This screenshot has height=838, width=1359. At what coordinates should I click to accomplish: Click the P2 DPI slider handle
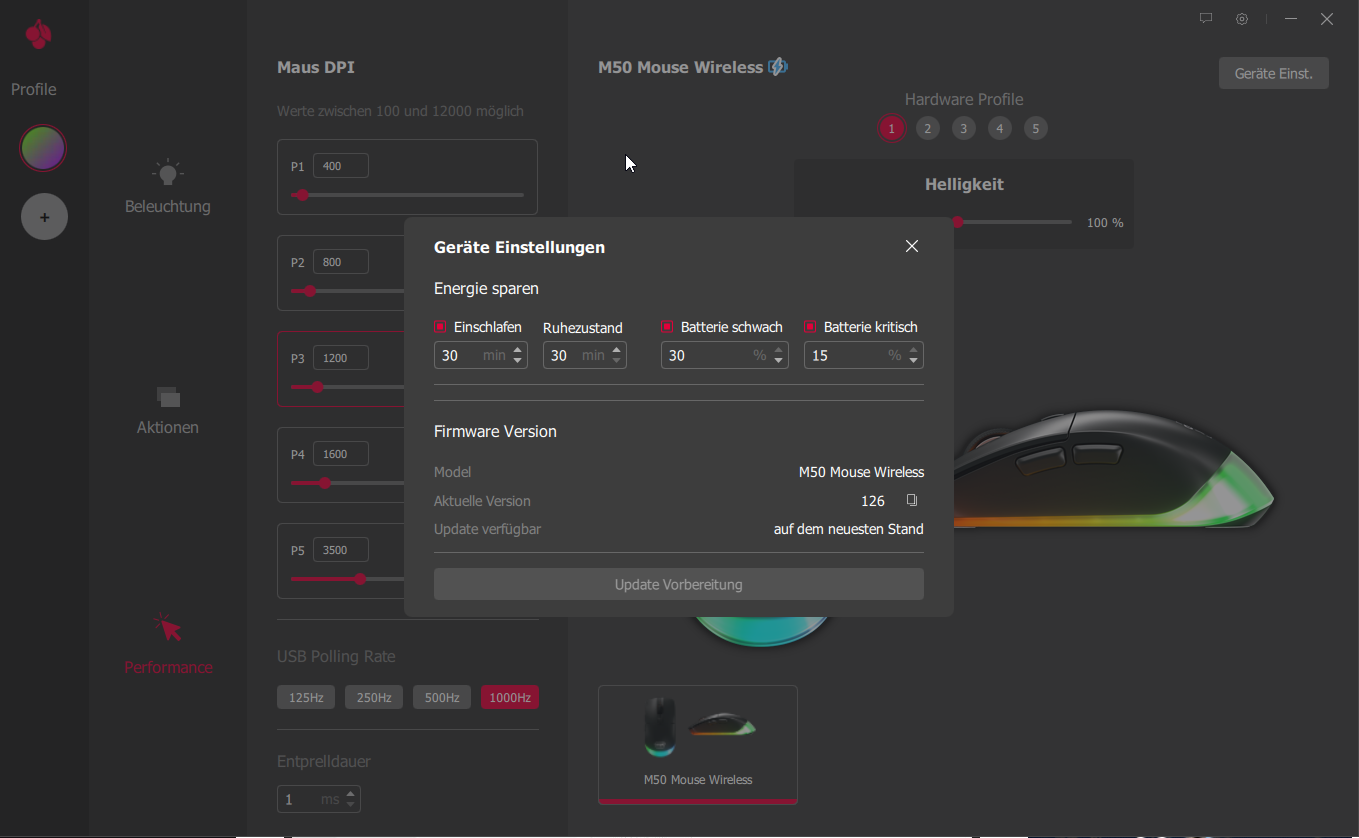point(310,291)
